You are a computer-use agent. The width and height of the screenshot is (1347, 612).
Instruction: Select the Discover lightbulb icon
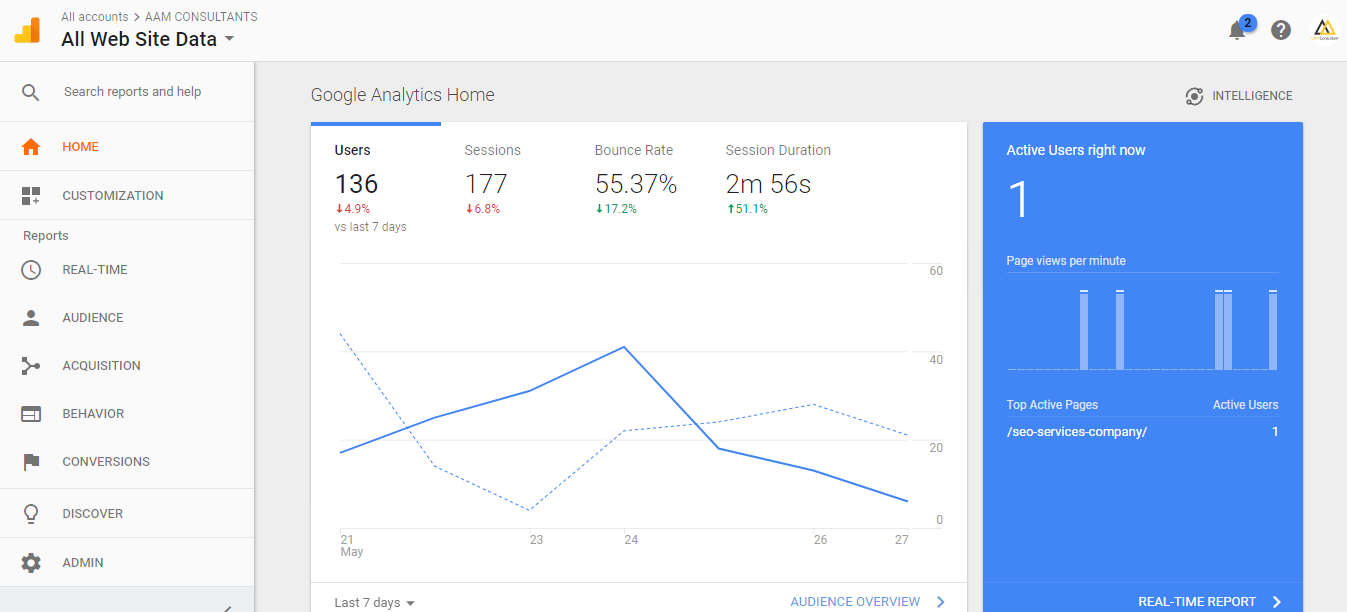tap(30, 513)
